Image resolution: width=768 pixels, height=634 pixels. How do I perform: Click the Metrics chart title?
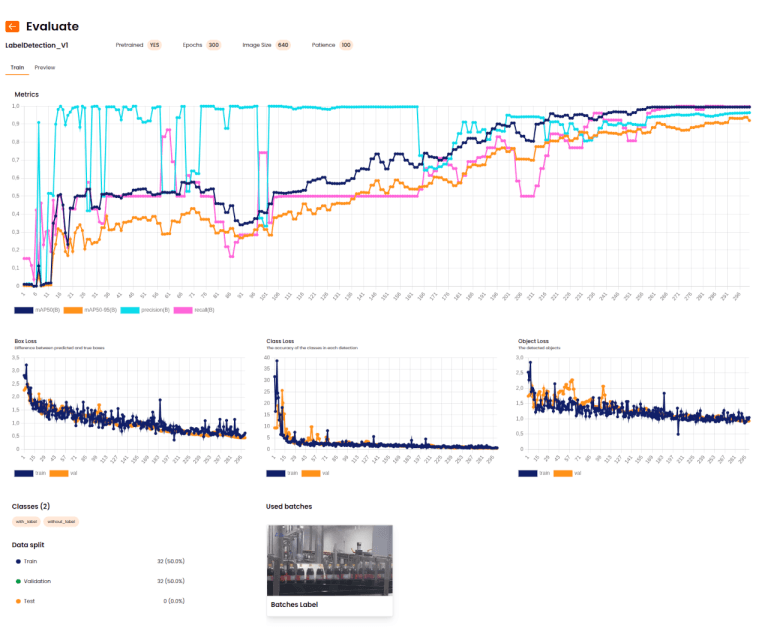pos(26,95)
